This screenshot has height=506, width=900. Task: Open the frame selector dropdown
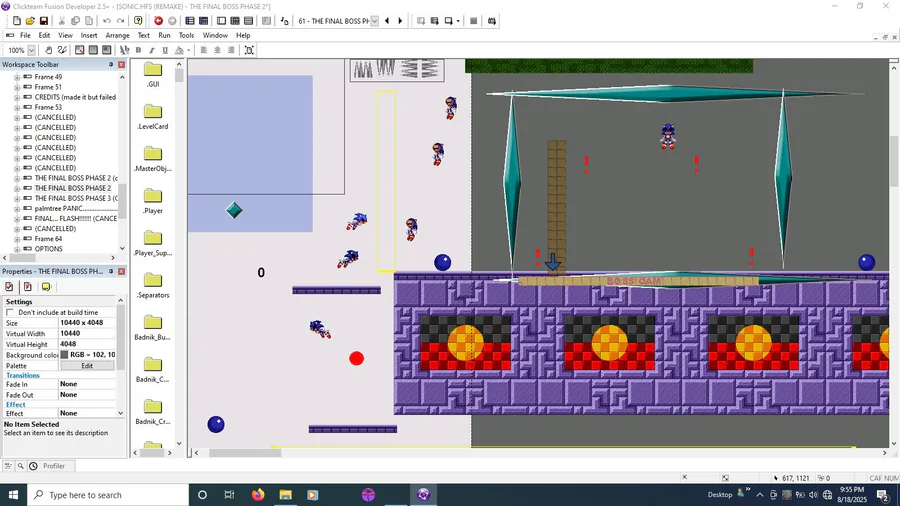[374, 21]
